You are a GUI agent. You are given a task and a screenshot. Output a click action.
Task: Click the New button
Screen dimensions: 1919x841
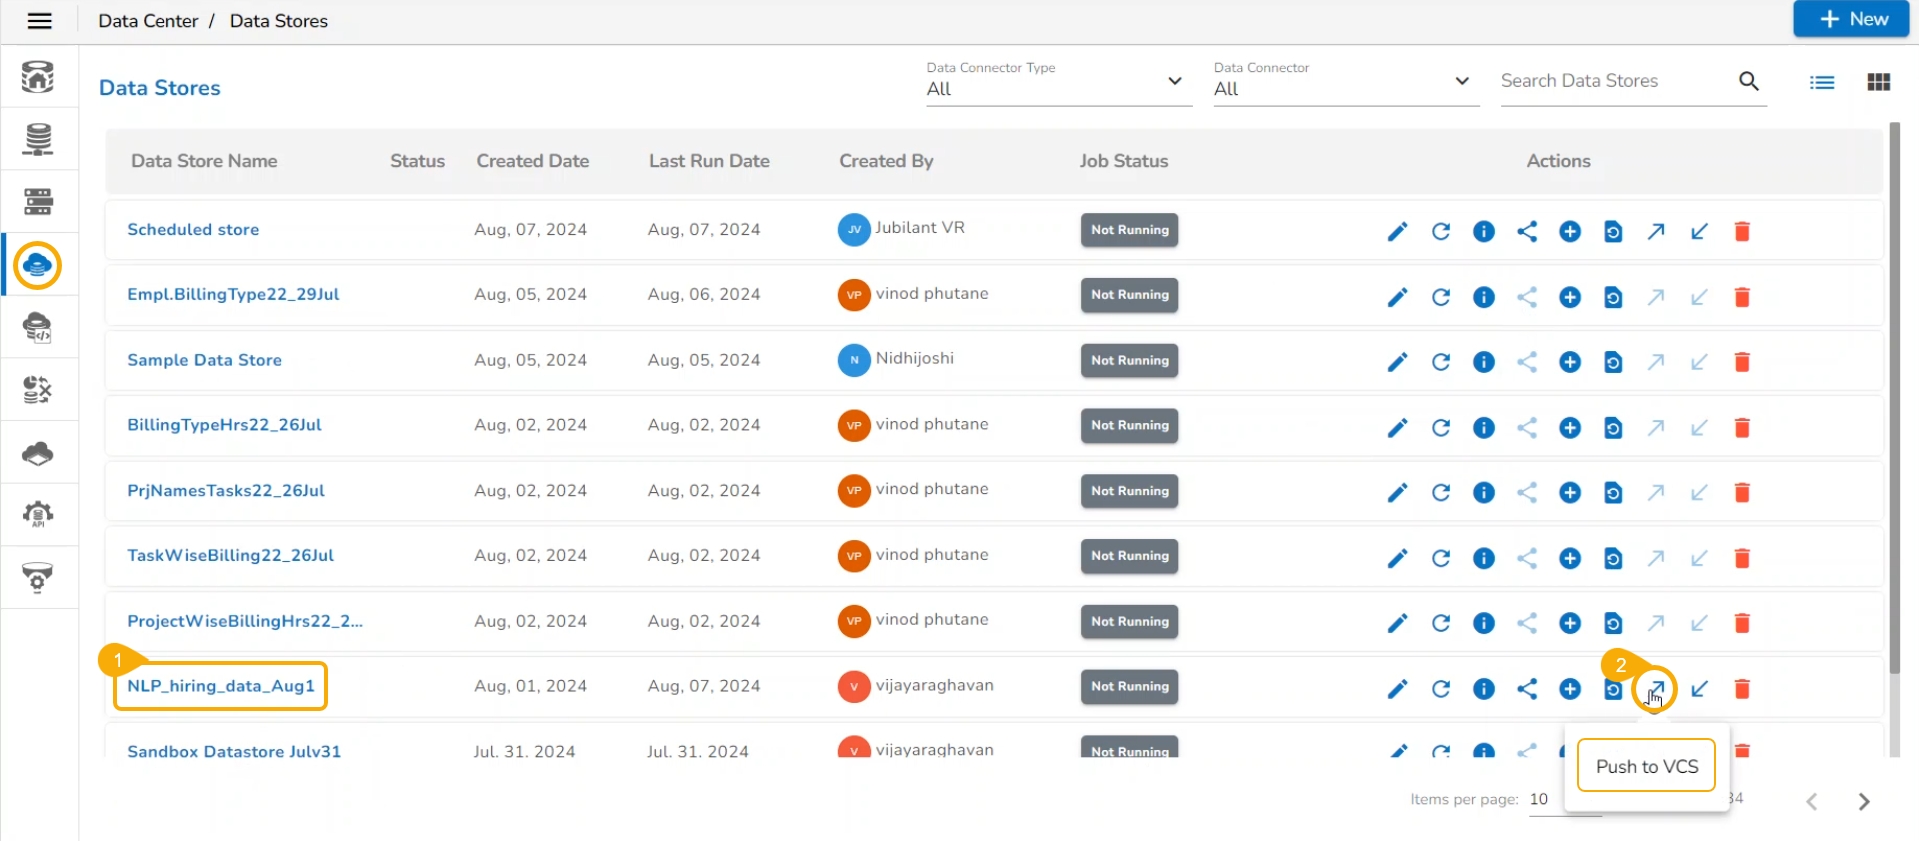click(x=1852, y=19)
